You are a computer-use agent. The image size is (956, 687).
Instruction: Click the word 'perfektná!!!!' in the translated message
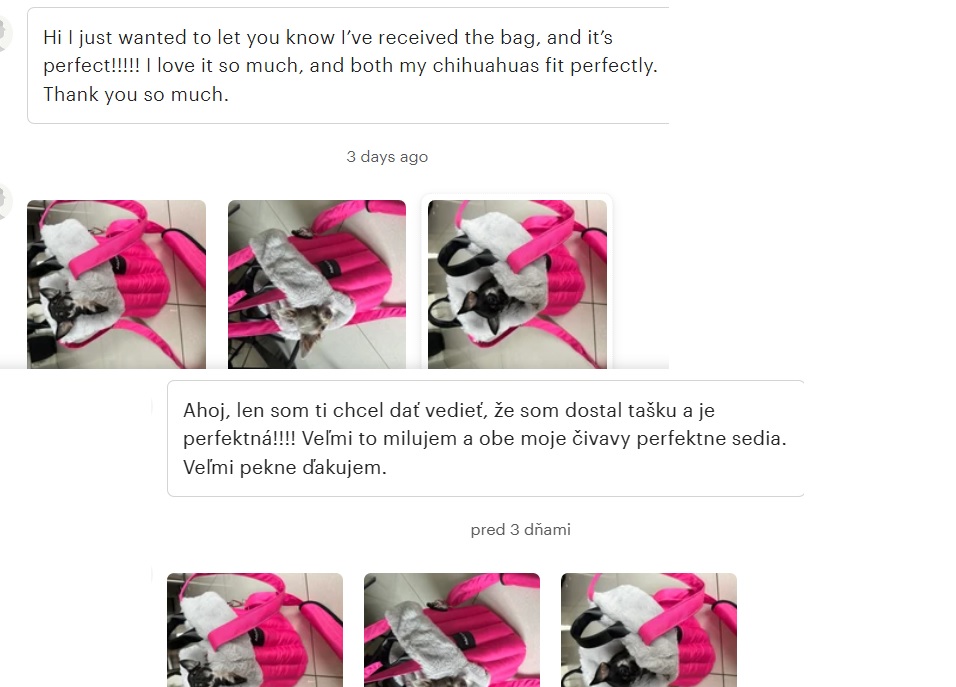(239, 439)
